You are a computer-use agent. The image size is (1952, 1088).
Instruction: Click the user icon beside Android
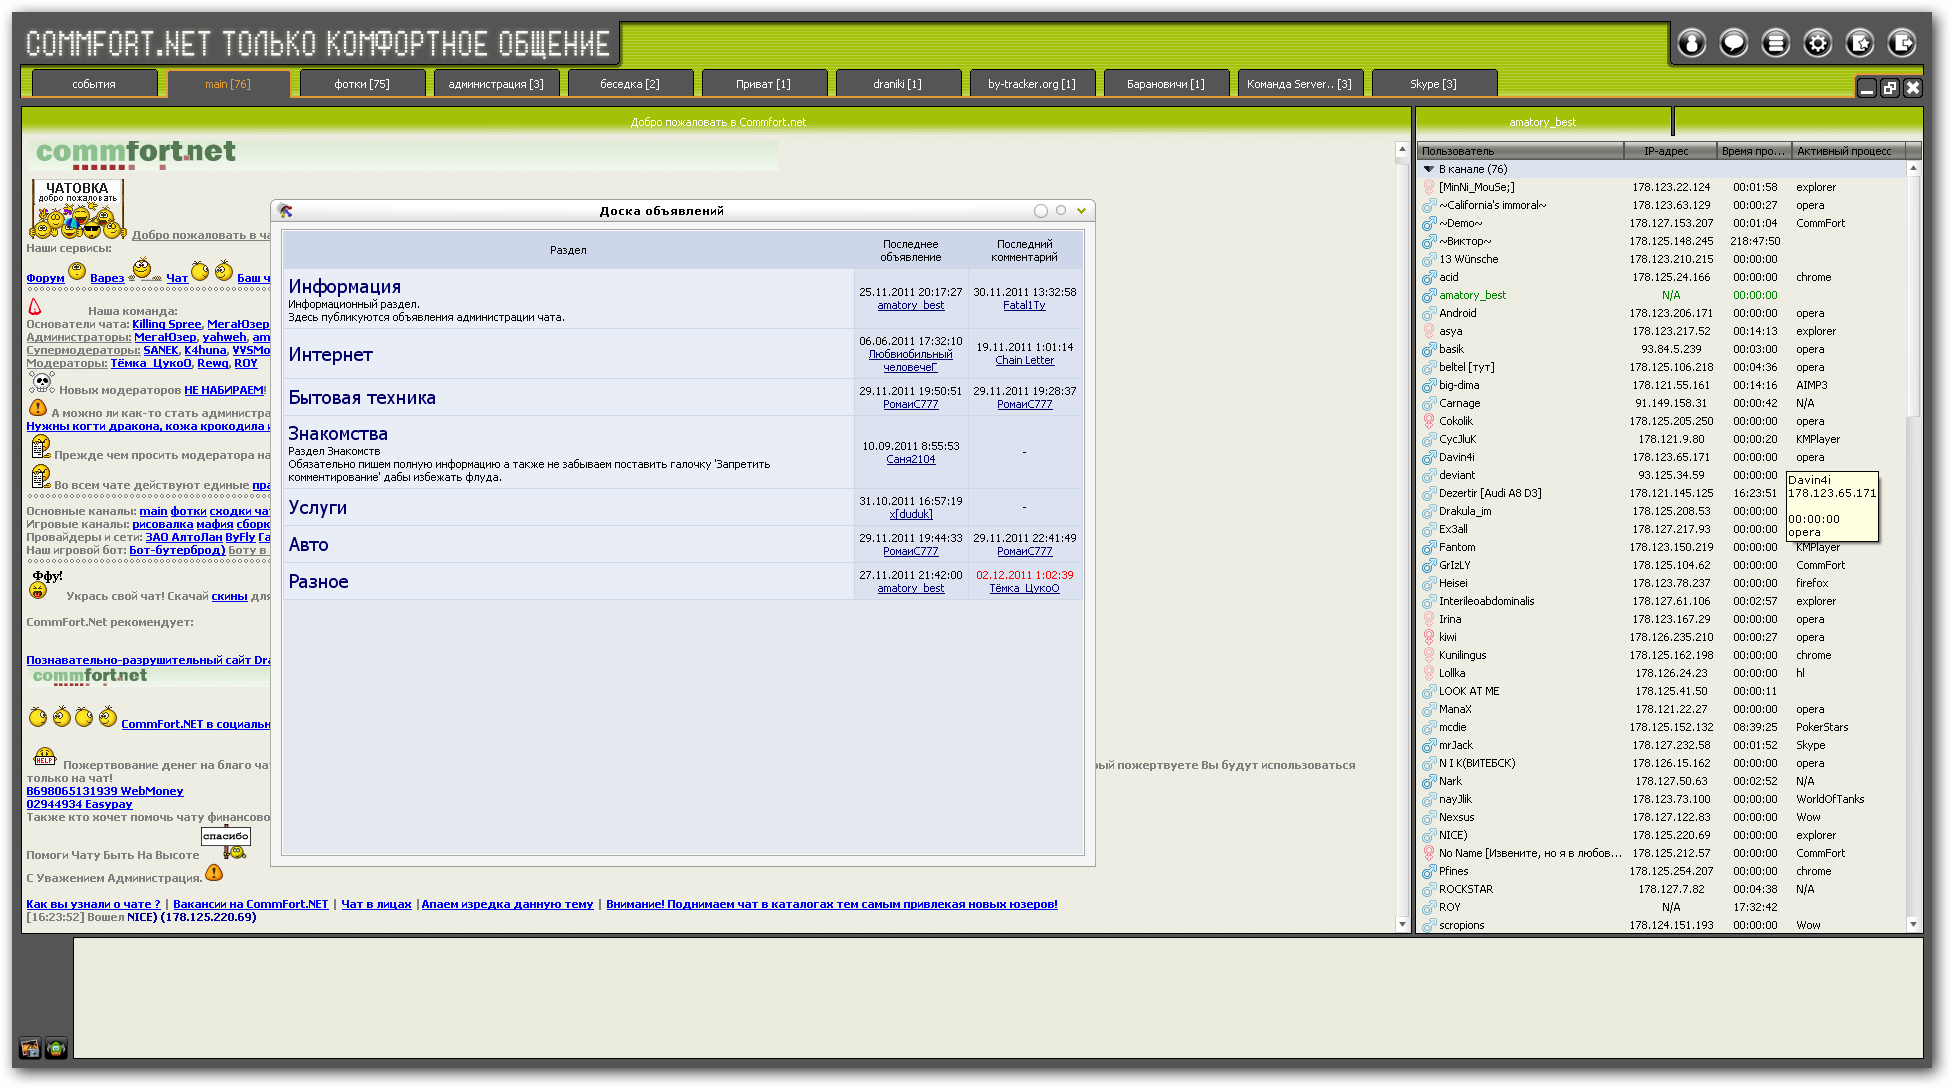(x=1429, y=313)
